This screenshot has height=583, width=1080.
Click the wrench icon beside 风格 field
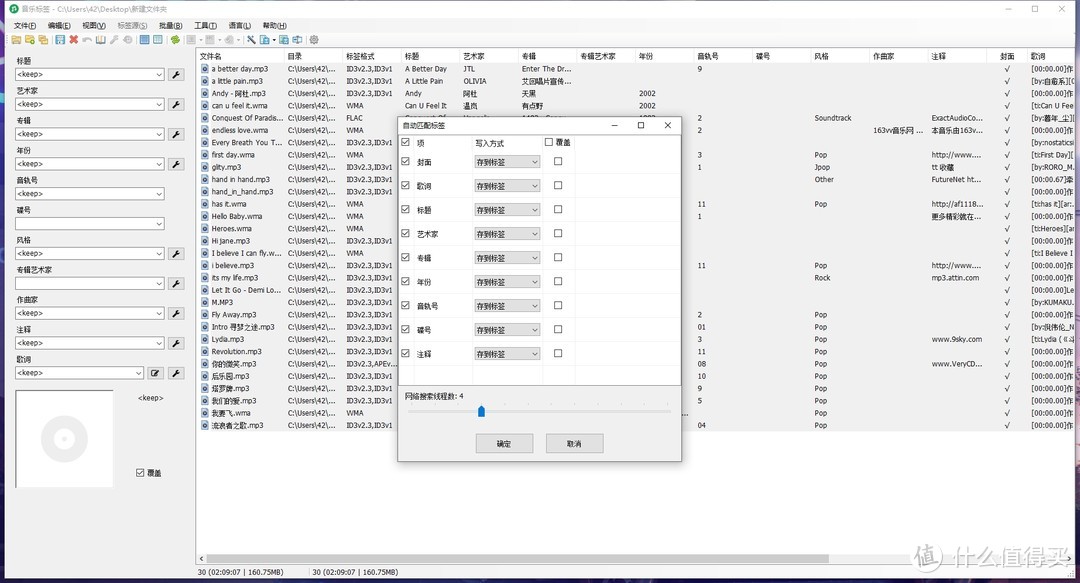tap(176, 254)
